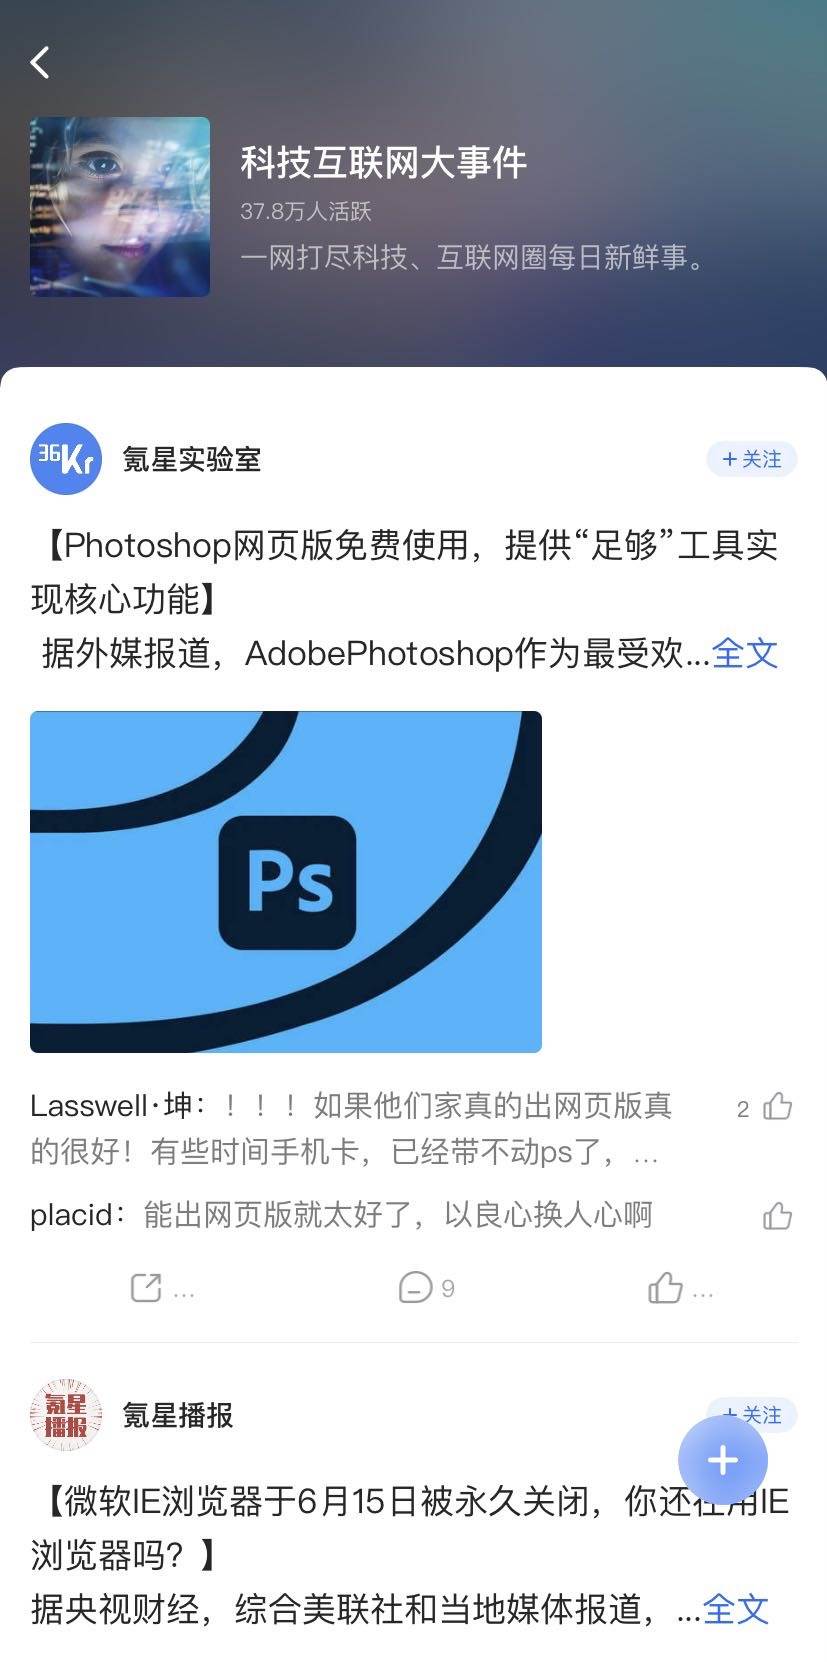Screen dimensions: 827x1662
Task: Tap the share icon under Photoshop post
Action: point(147,1287)
